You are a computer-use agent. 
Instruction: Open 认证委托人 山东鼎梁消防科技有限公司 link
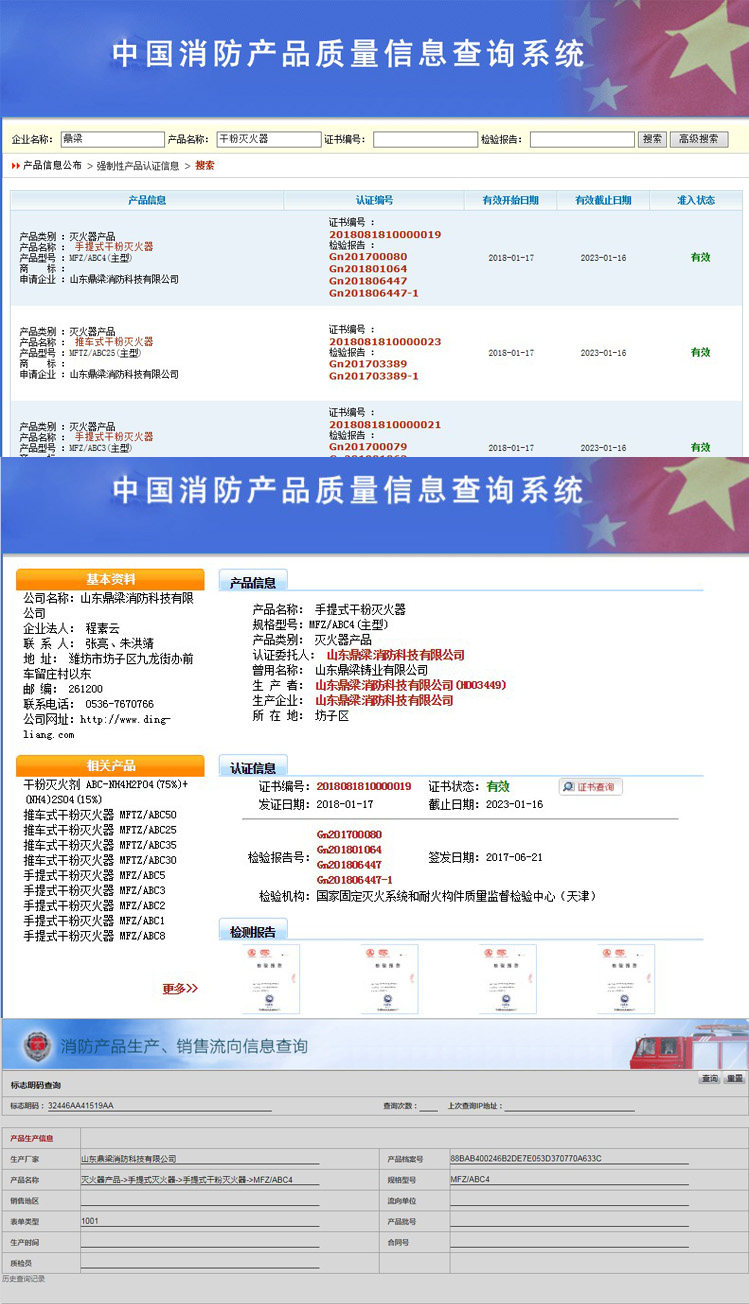396,655
